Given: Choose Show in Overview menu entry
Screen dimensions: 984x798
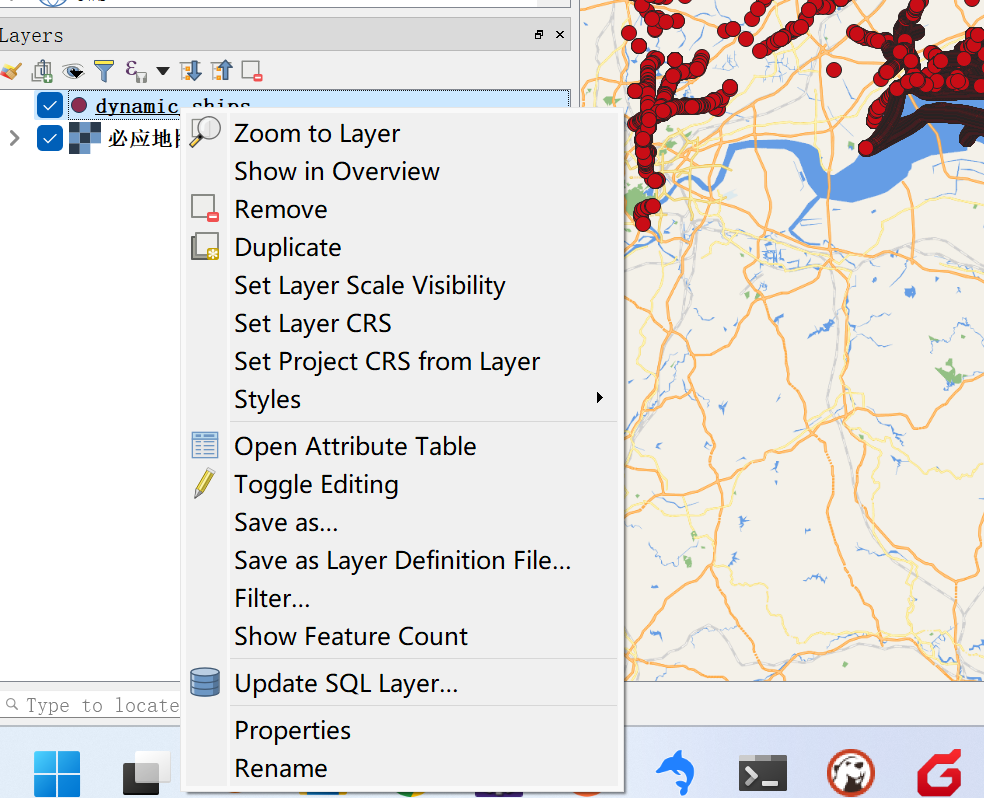Looking at the screenshot, I should point(402,171).
